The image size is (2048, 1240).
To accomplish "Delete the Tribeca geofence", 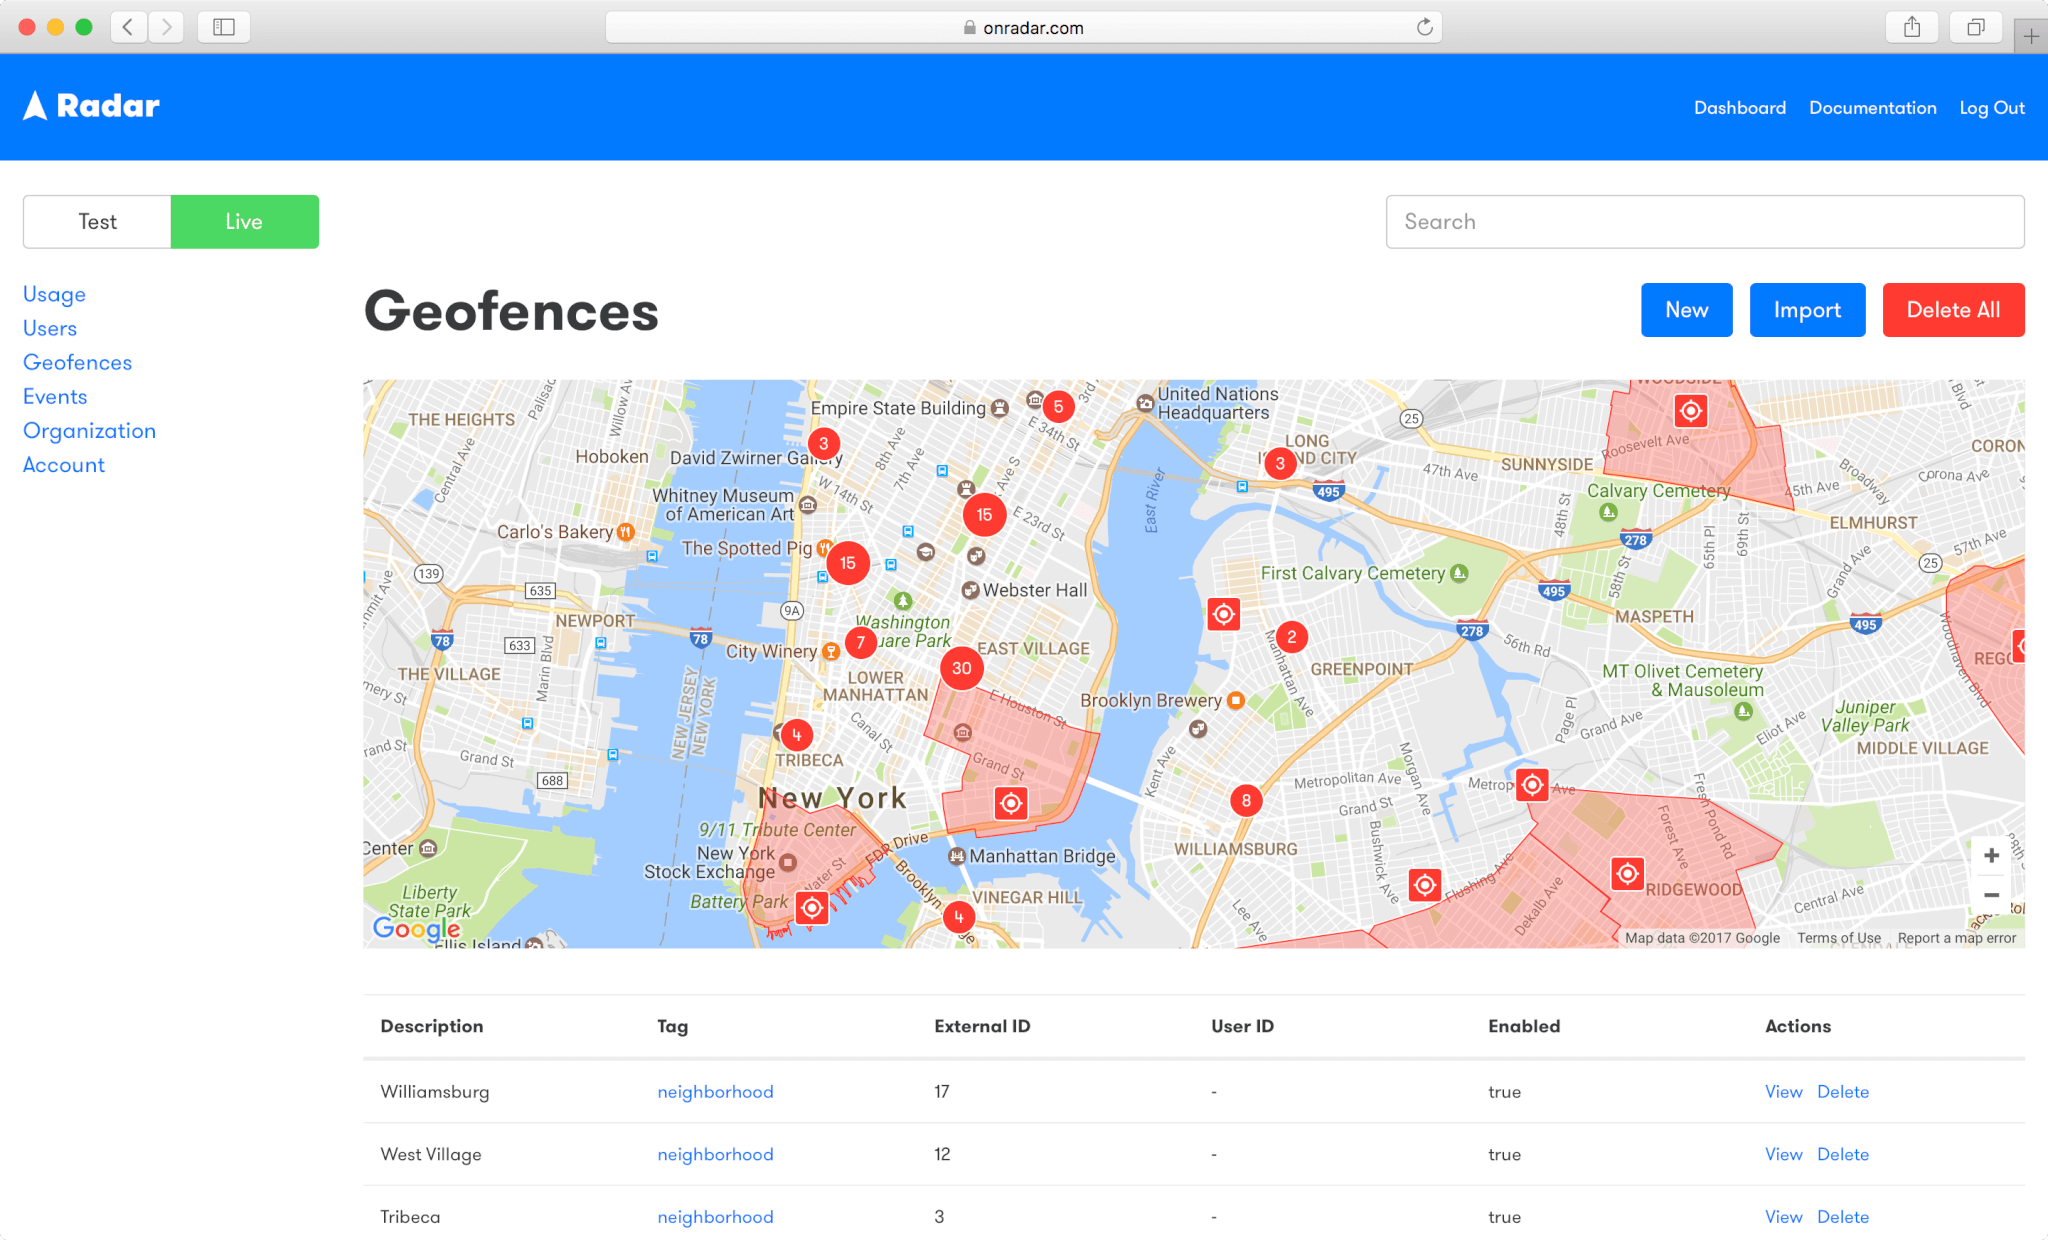I will [1842, 1217].
